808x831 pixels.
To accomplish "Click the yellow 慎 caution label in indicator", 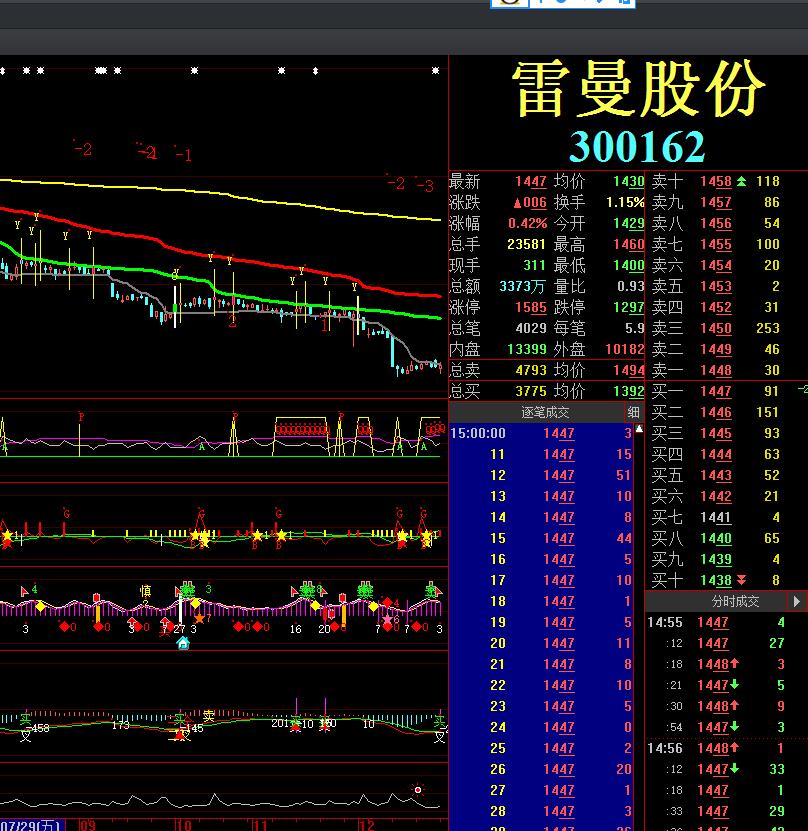I will click(x=145, y=590).
